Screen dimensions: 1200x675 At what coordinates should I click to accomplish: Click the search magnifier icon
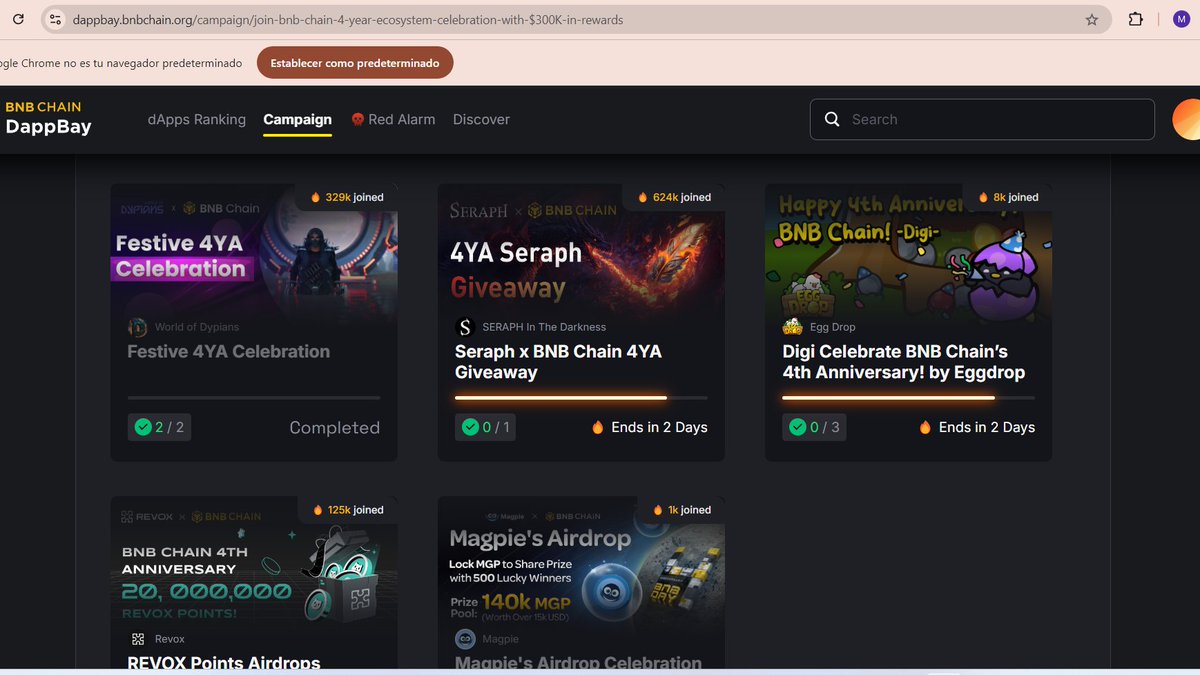832,119
